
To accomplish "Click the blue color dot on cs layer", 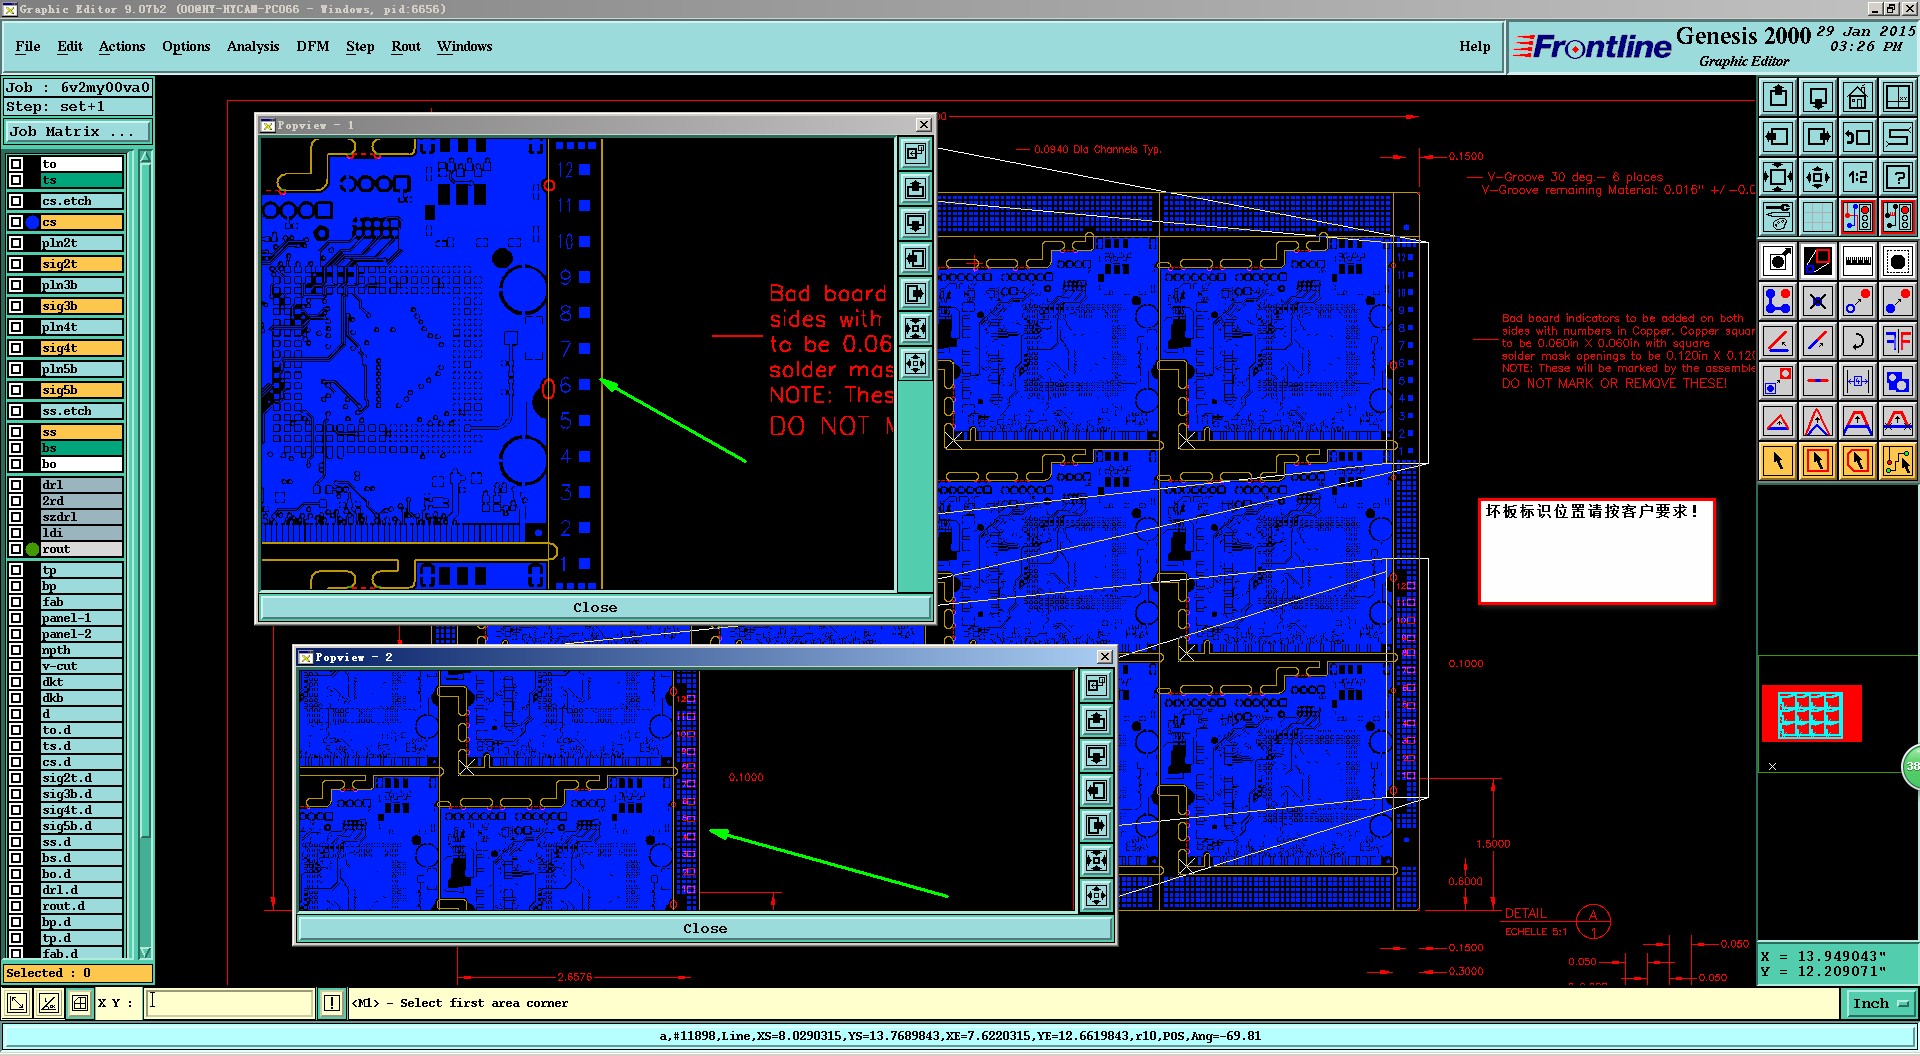I will coord(32,222).
